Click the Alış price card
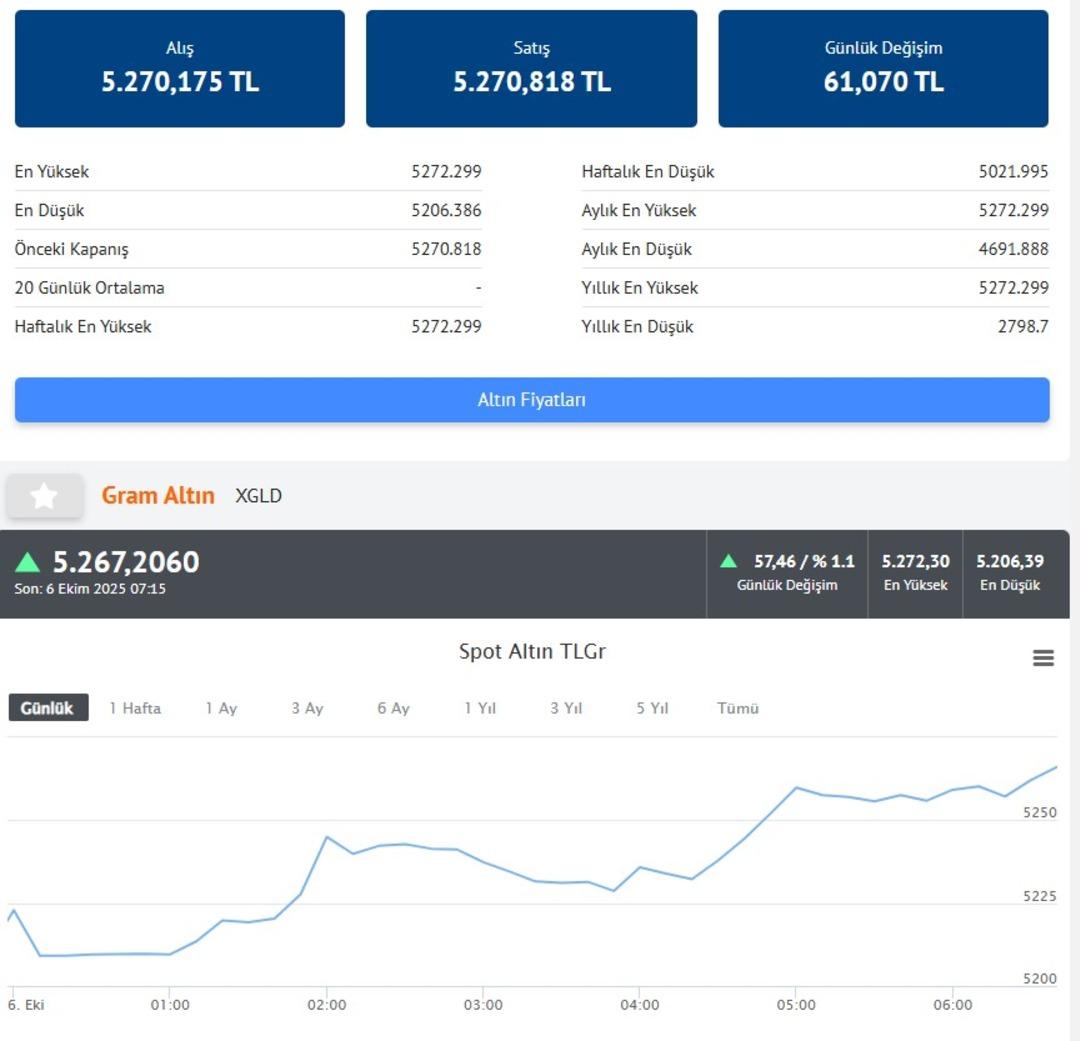Screen dimensions: 1080x1041 click(x=180, y=69)
